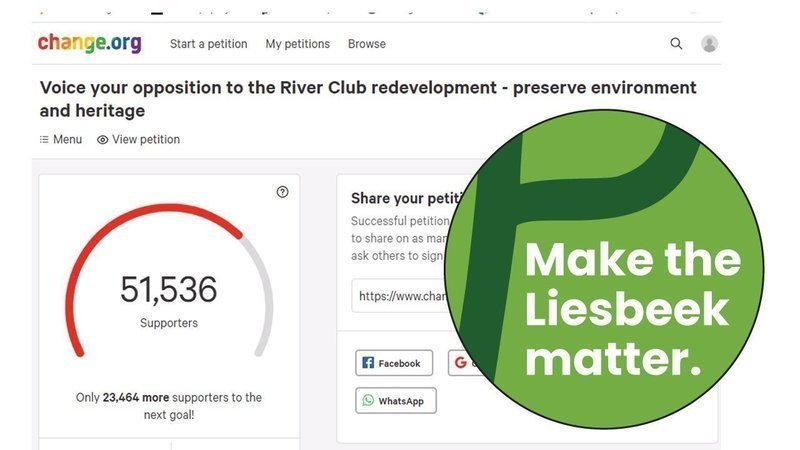Share the petition via WhatsApp
This screenshot has height=450, width=800.
point(396,401)
